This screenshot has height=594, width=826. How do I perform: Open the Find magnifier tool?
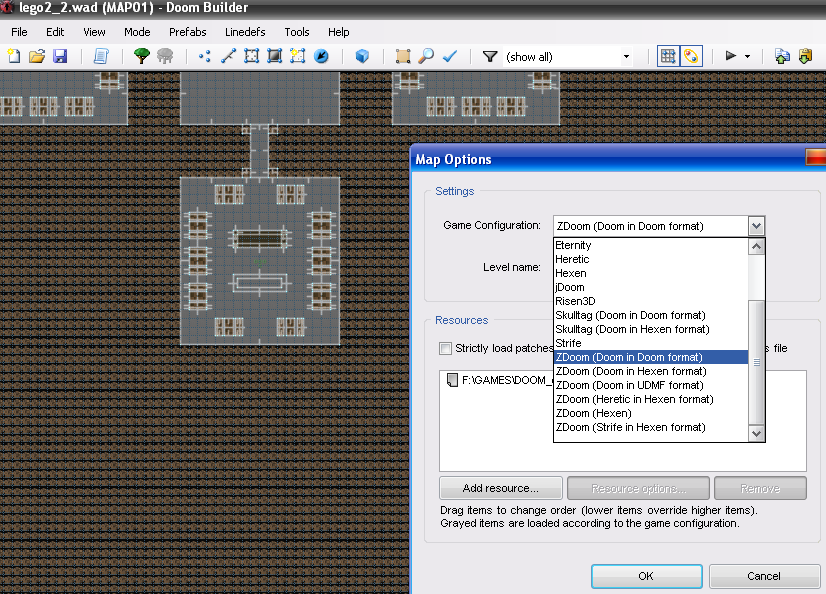(426, 56)
